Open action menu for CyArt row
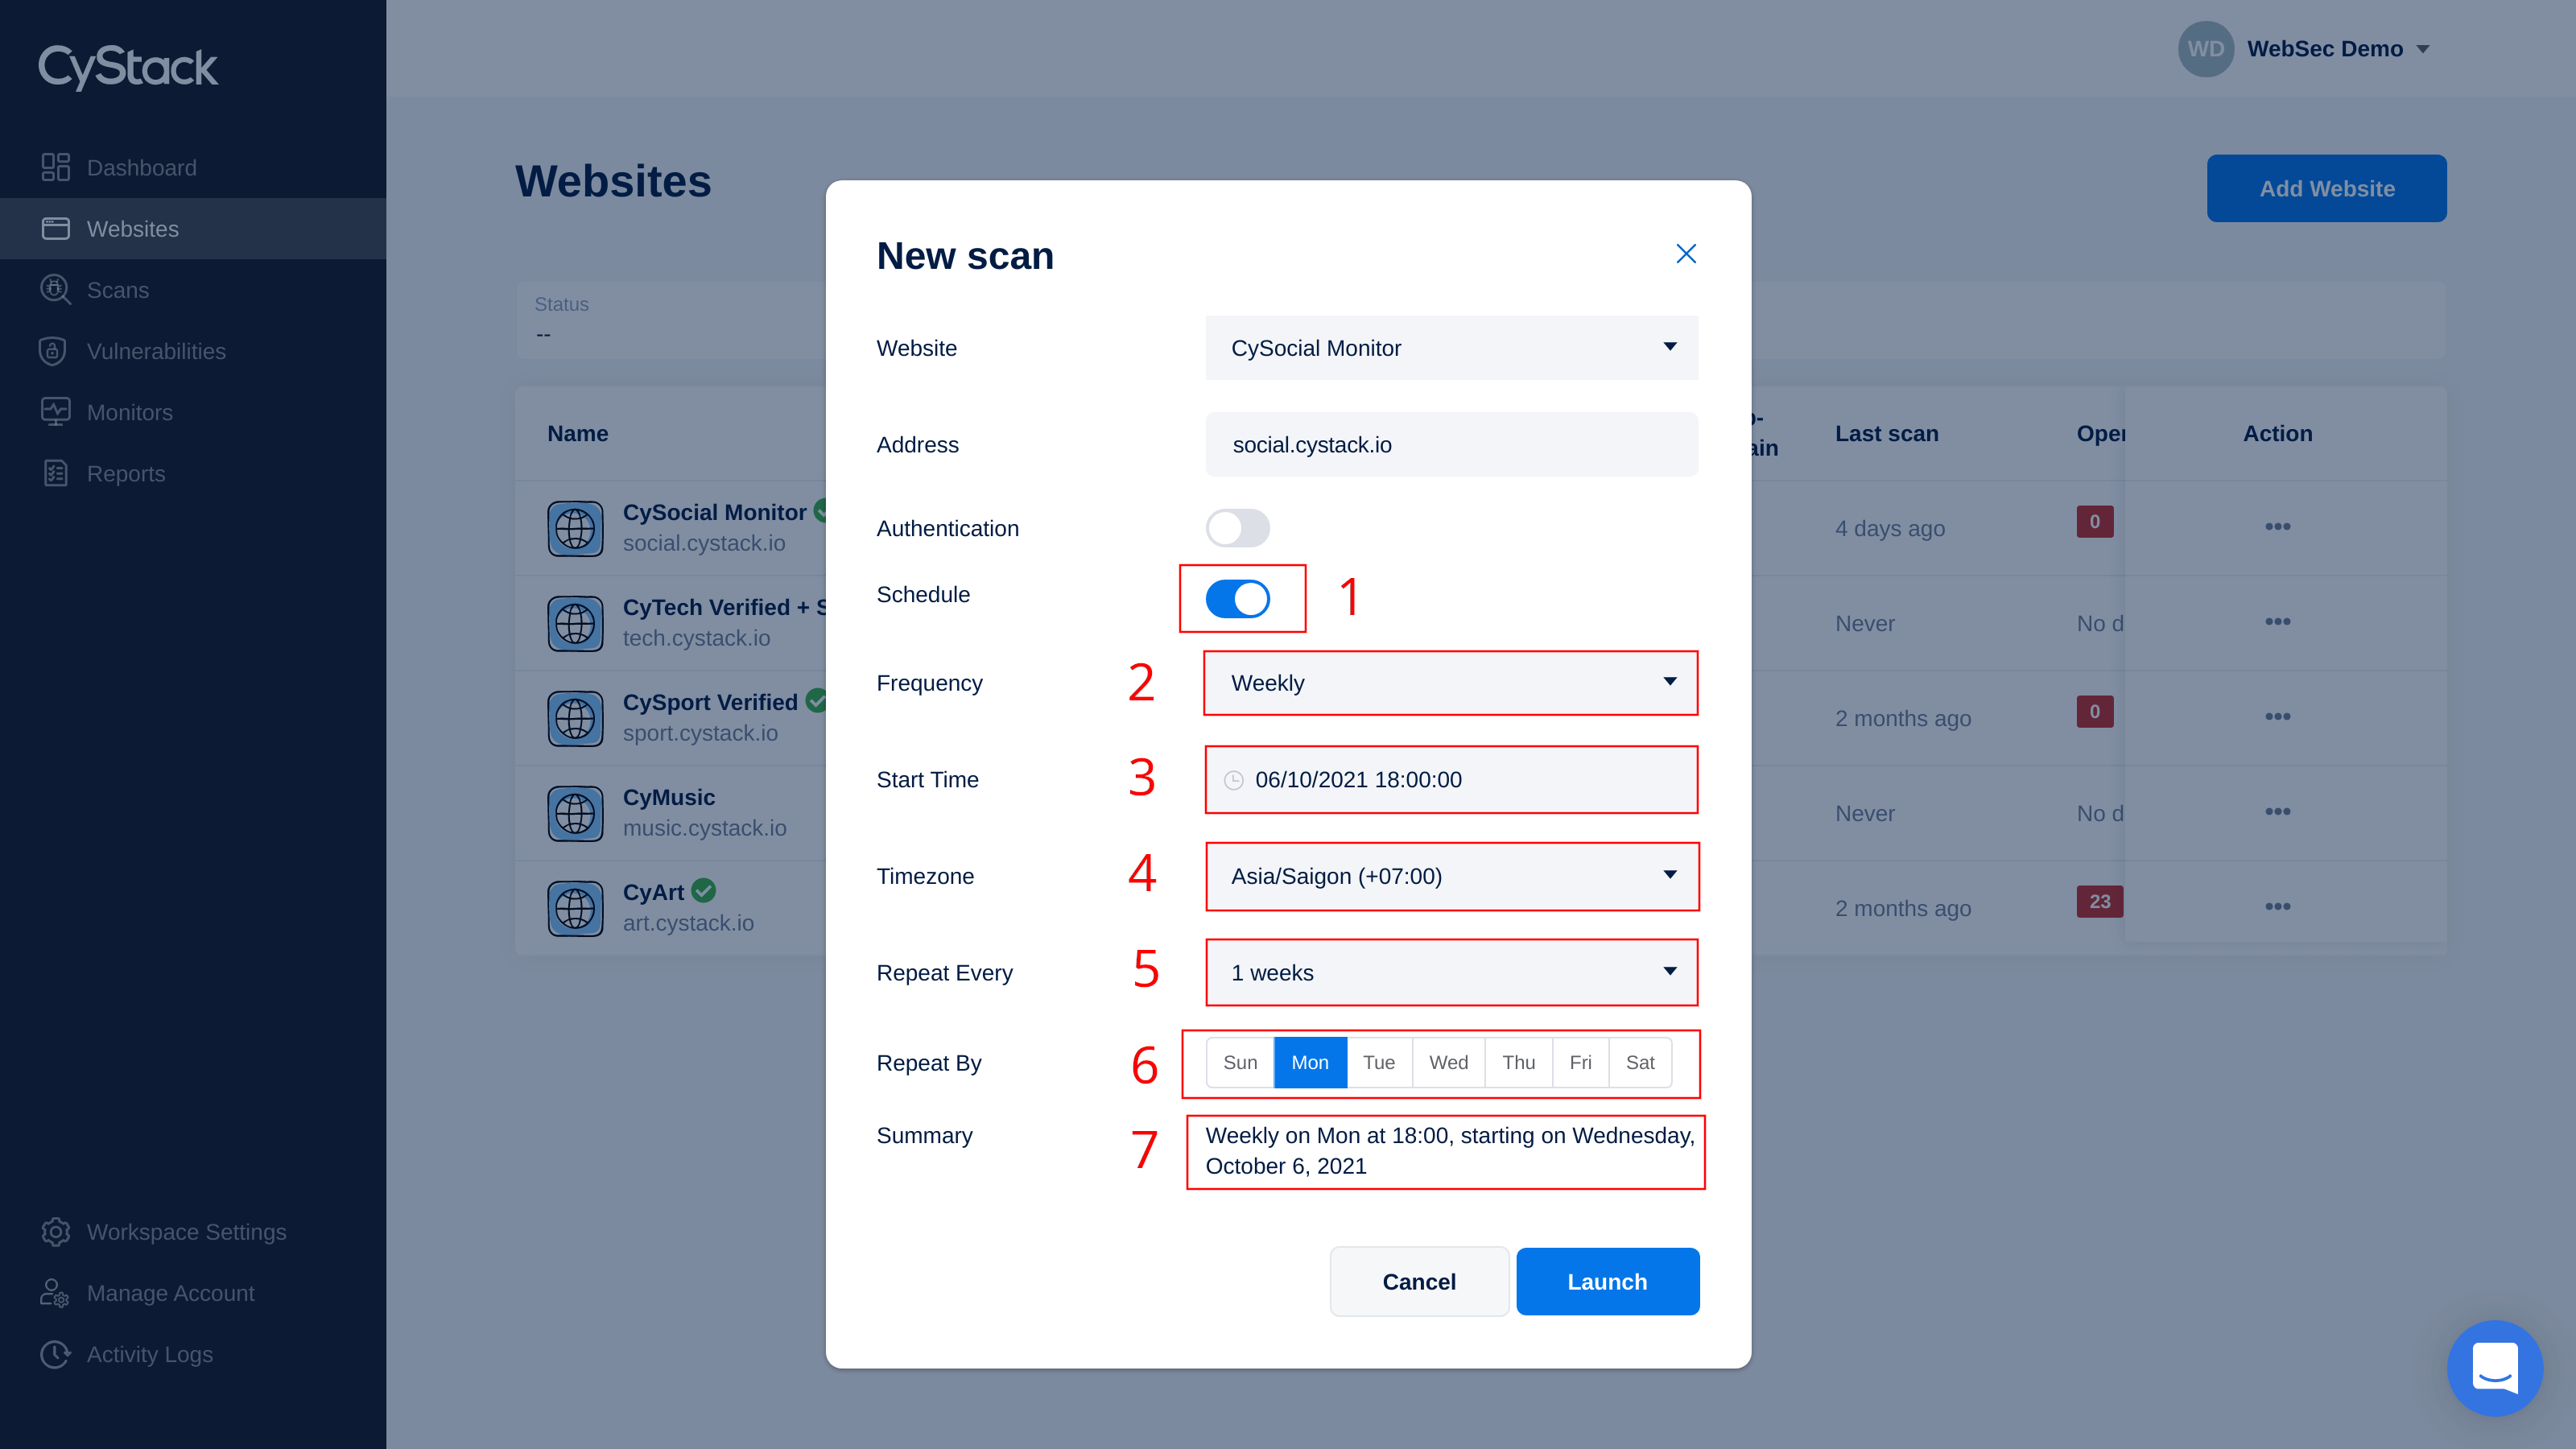Screen dimensions: 2576x1449 (x=2278, y=907)
